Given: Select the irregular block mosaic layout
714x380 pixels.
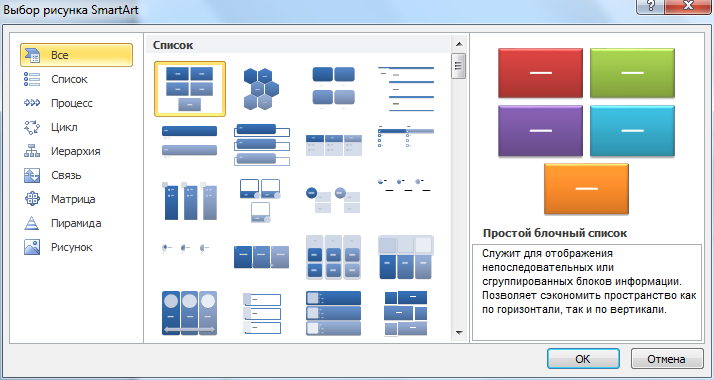Looking at the screenshot, I should tap(406, 313).
